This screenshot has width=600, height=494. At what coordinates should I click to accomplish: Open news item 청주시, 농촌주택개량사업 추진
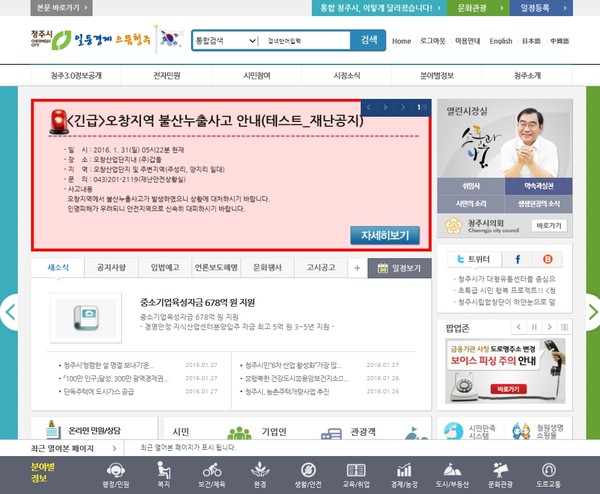click(x=287, y=391)
